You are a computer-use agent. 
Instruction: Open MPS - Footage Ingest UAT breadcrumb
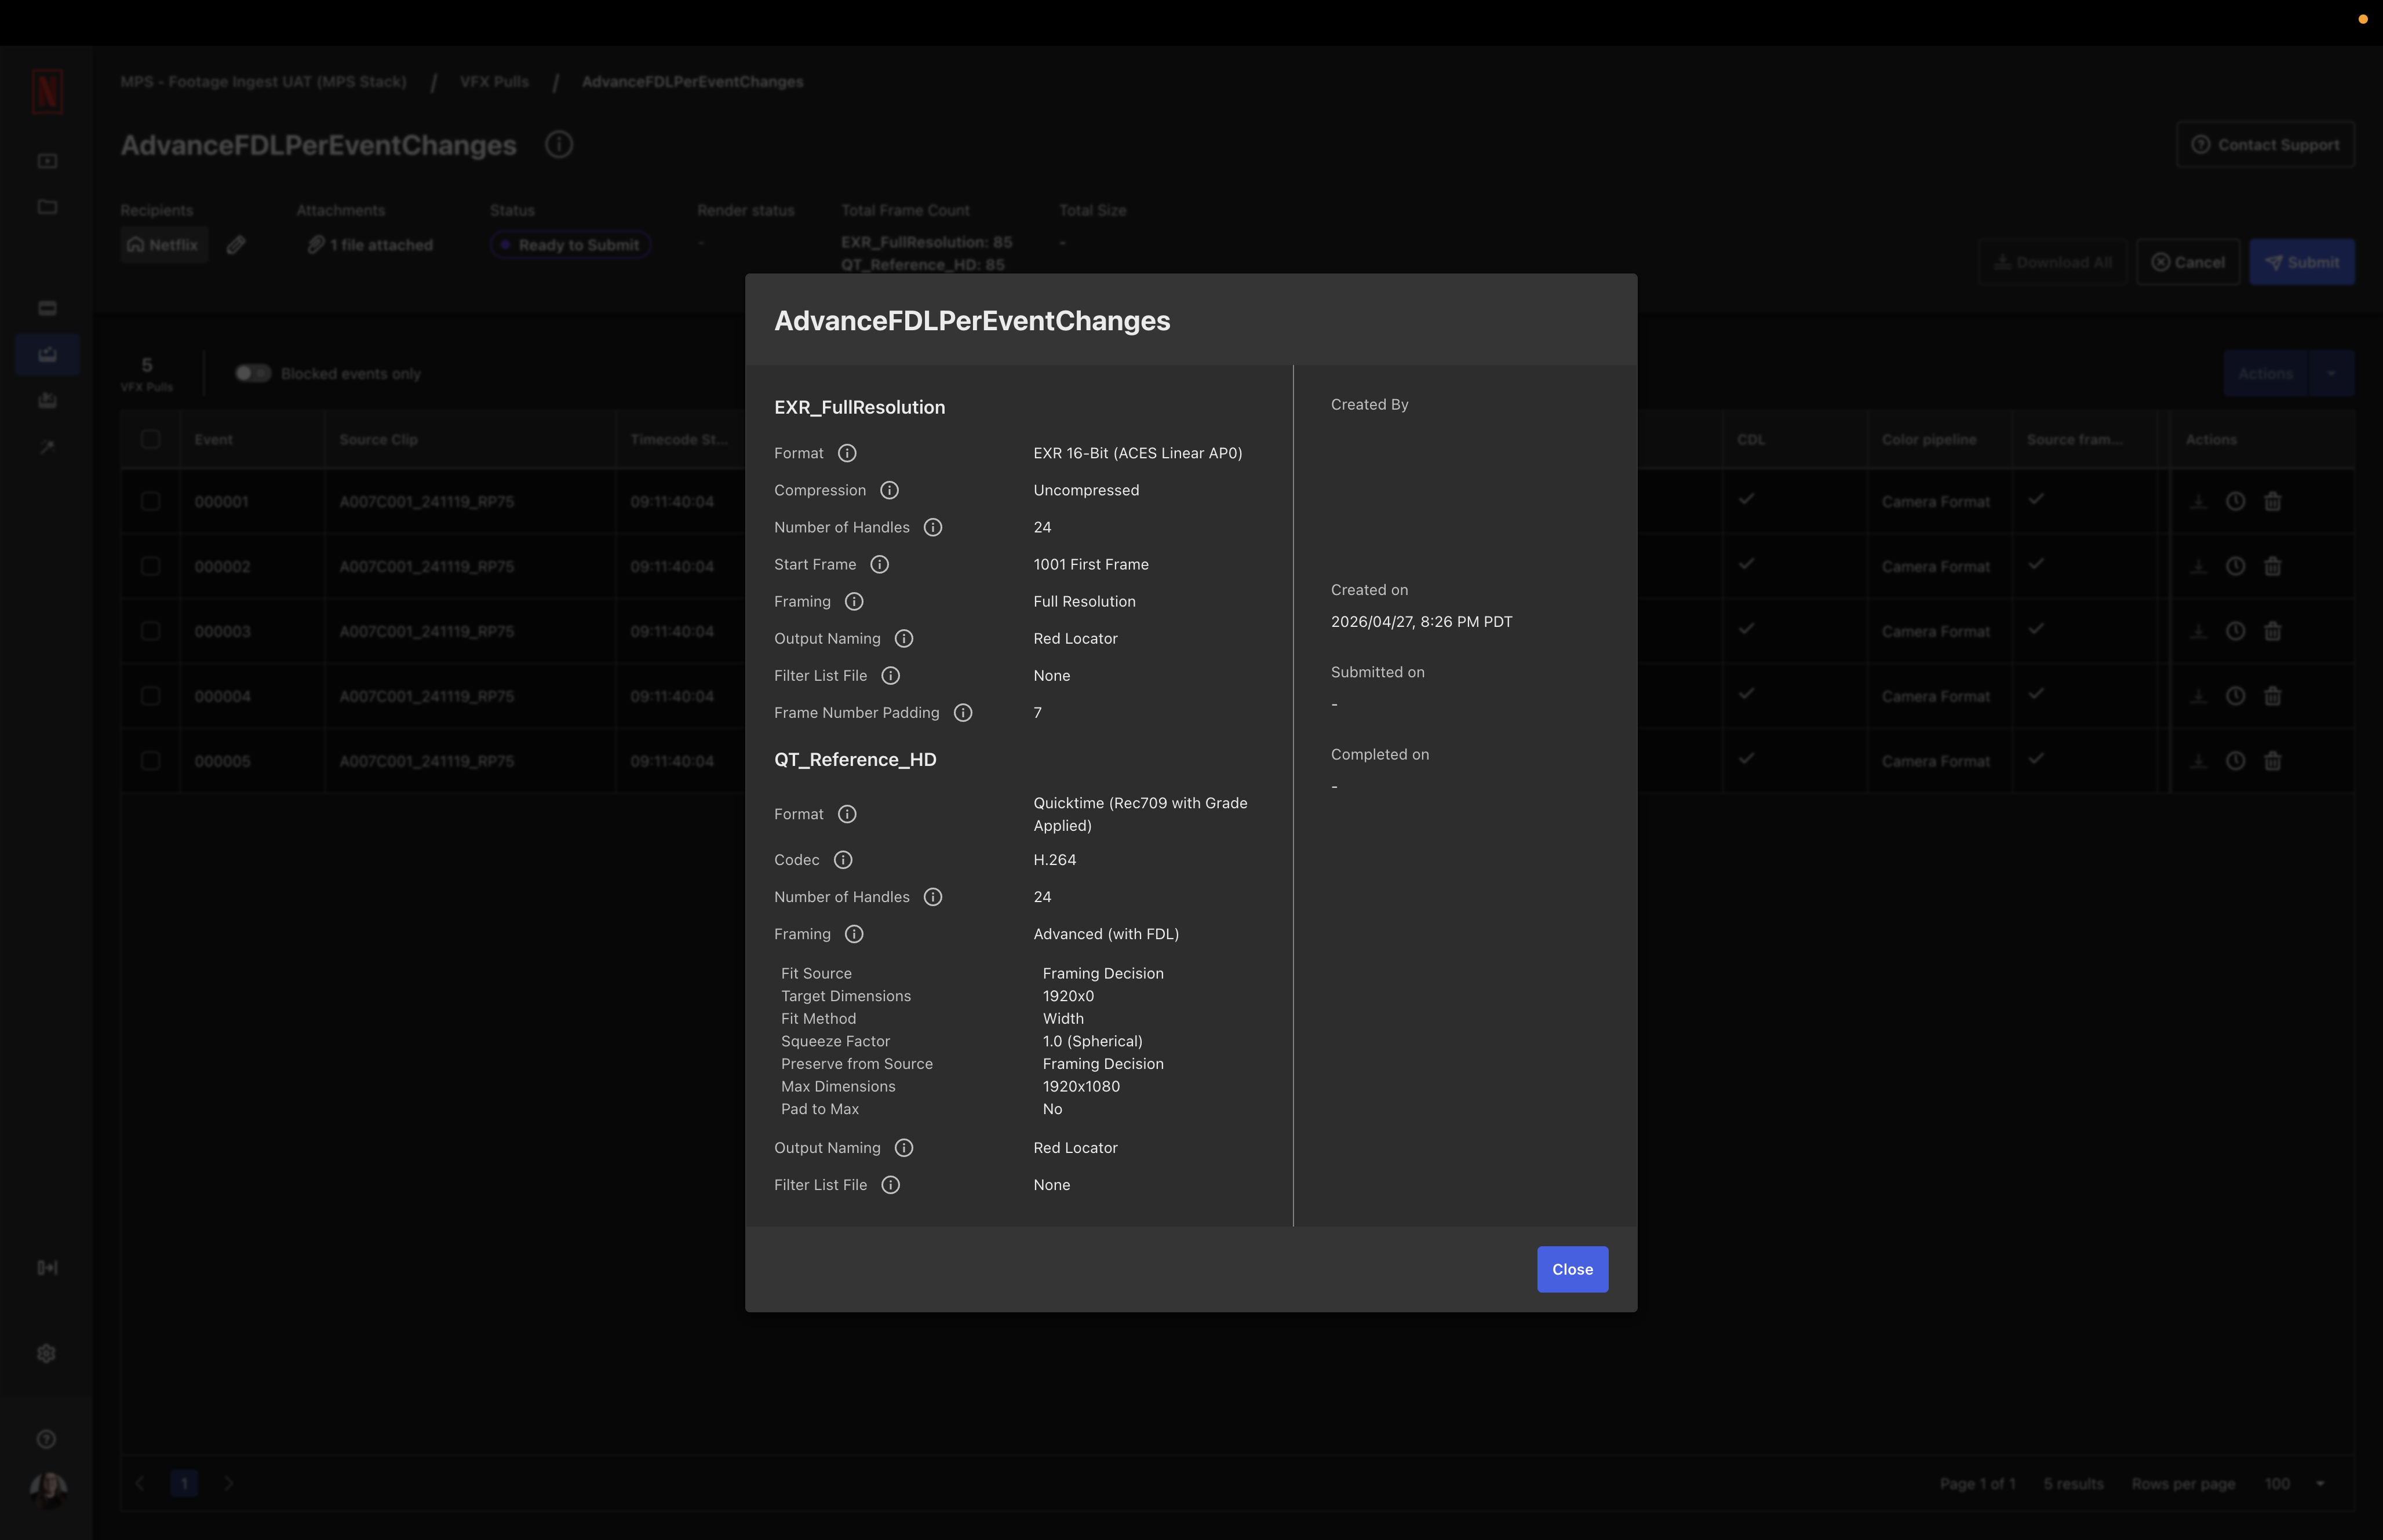coord(263,82)
